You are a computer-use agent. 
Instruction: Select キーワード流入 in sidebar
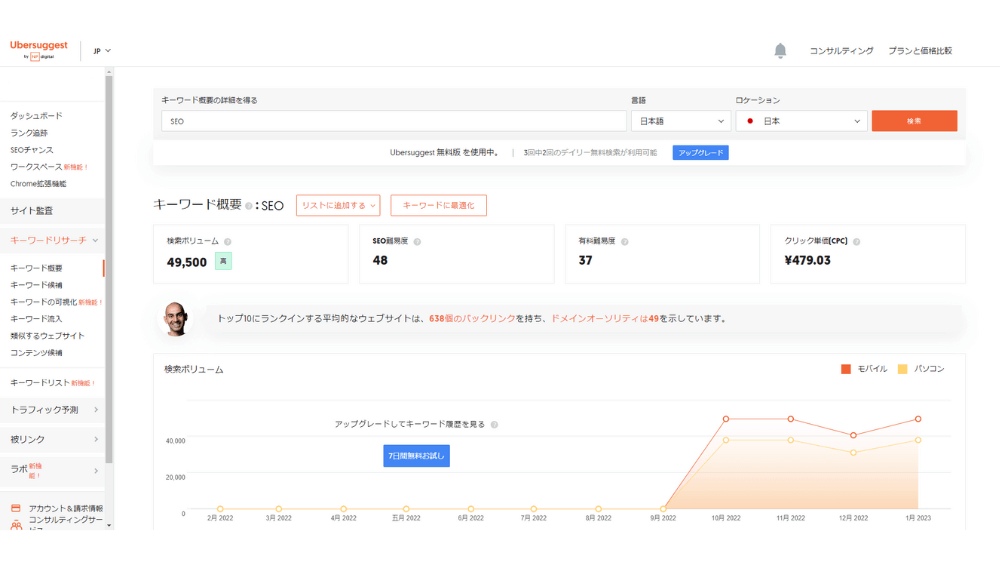pyautogui.click(x=36, y=319)
